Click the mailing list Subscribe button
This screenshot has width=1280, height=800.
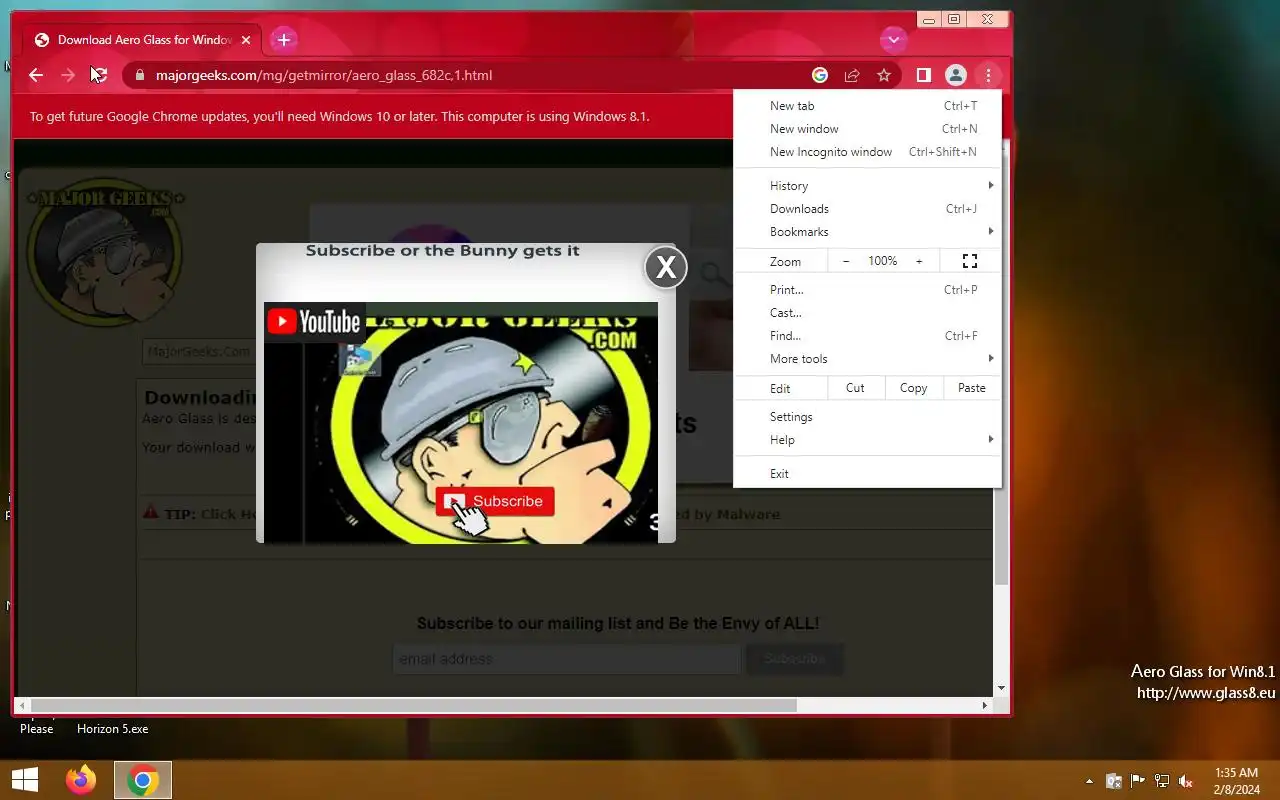click(794, 659)
